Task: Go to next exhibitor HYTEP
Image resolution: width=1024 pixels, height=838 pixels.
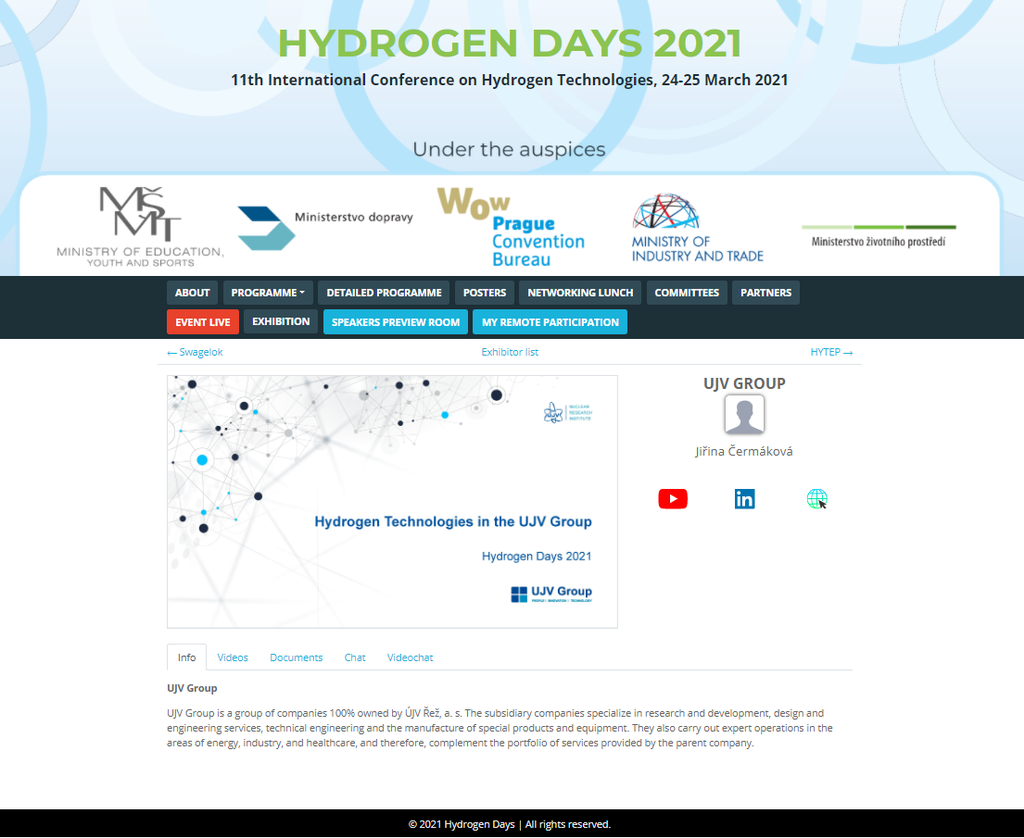Action: tap(831, 352)
